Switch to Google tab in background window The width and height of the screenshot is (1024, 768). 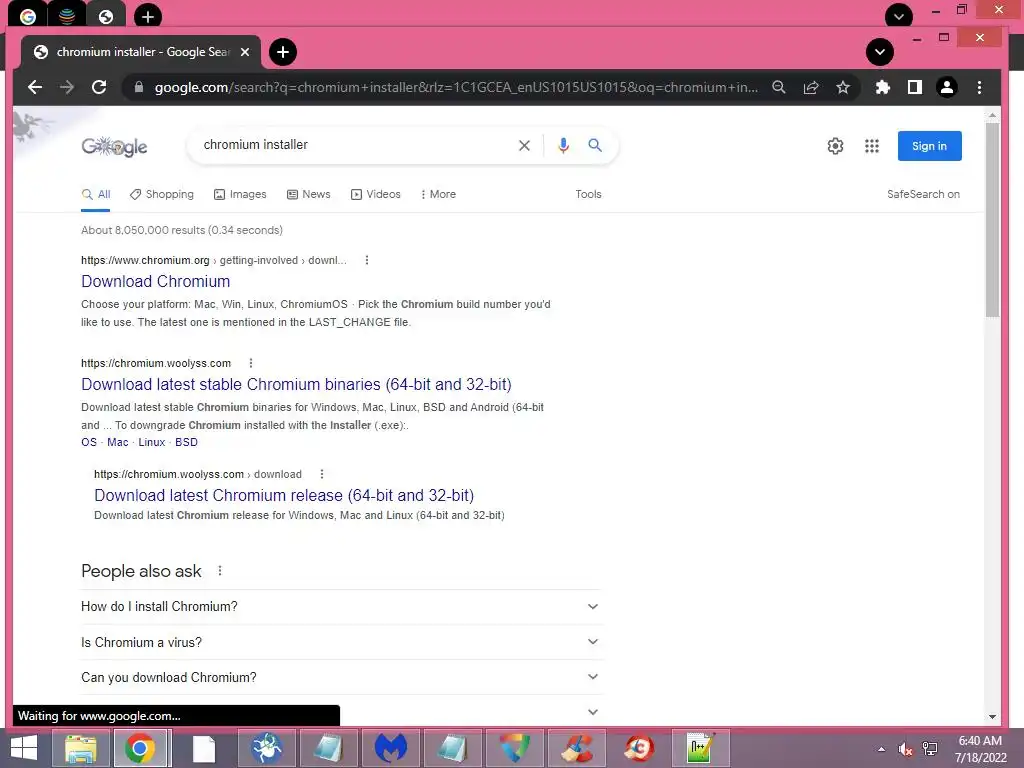27,16
